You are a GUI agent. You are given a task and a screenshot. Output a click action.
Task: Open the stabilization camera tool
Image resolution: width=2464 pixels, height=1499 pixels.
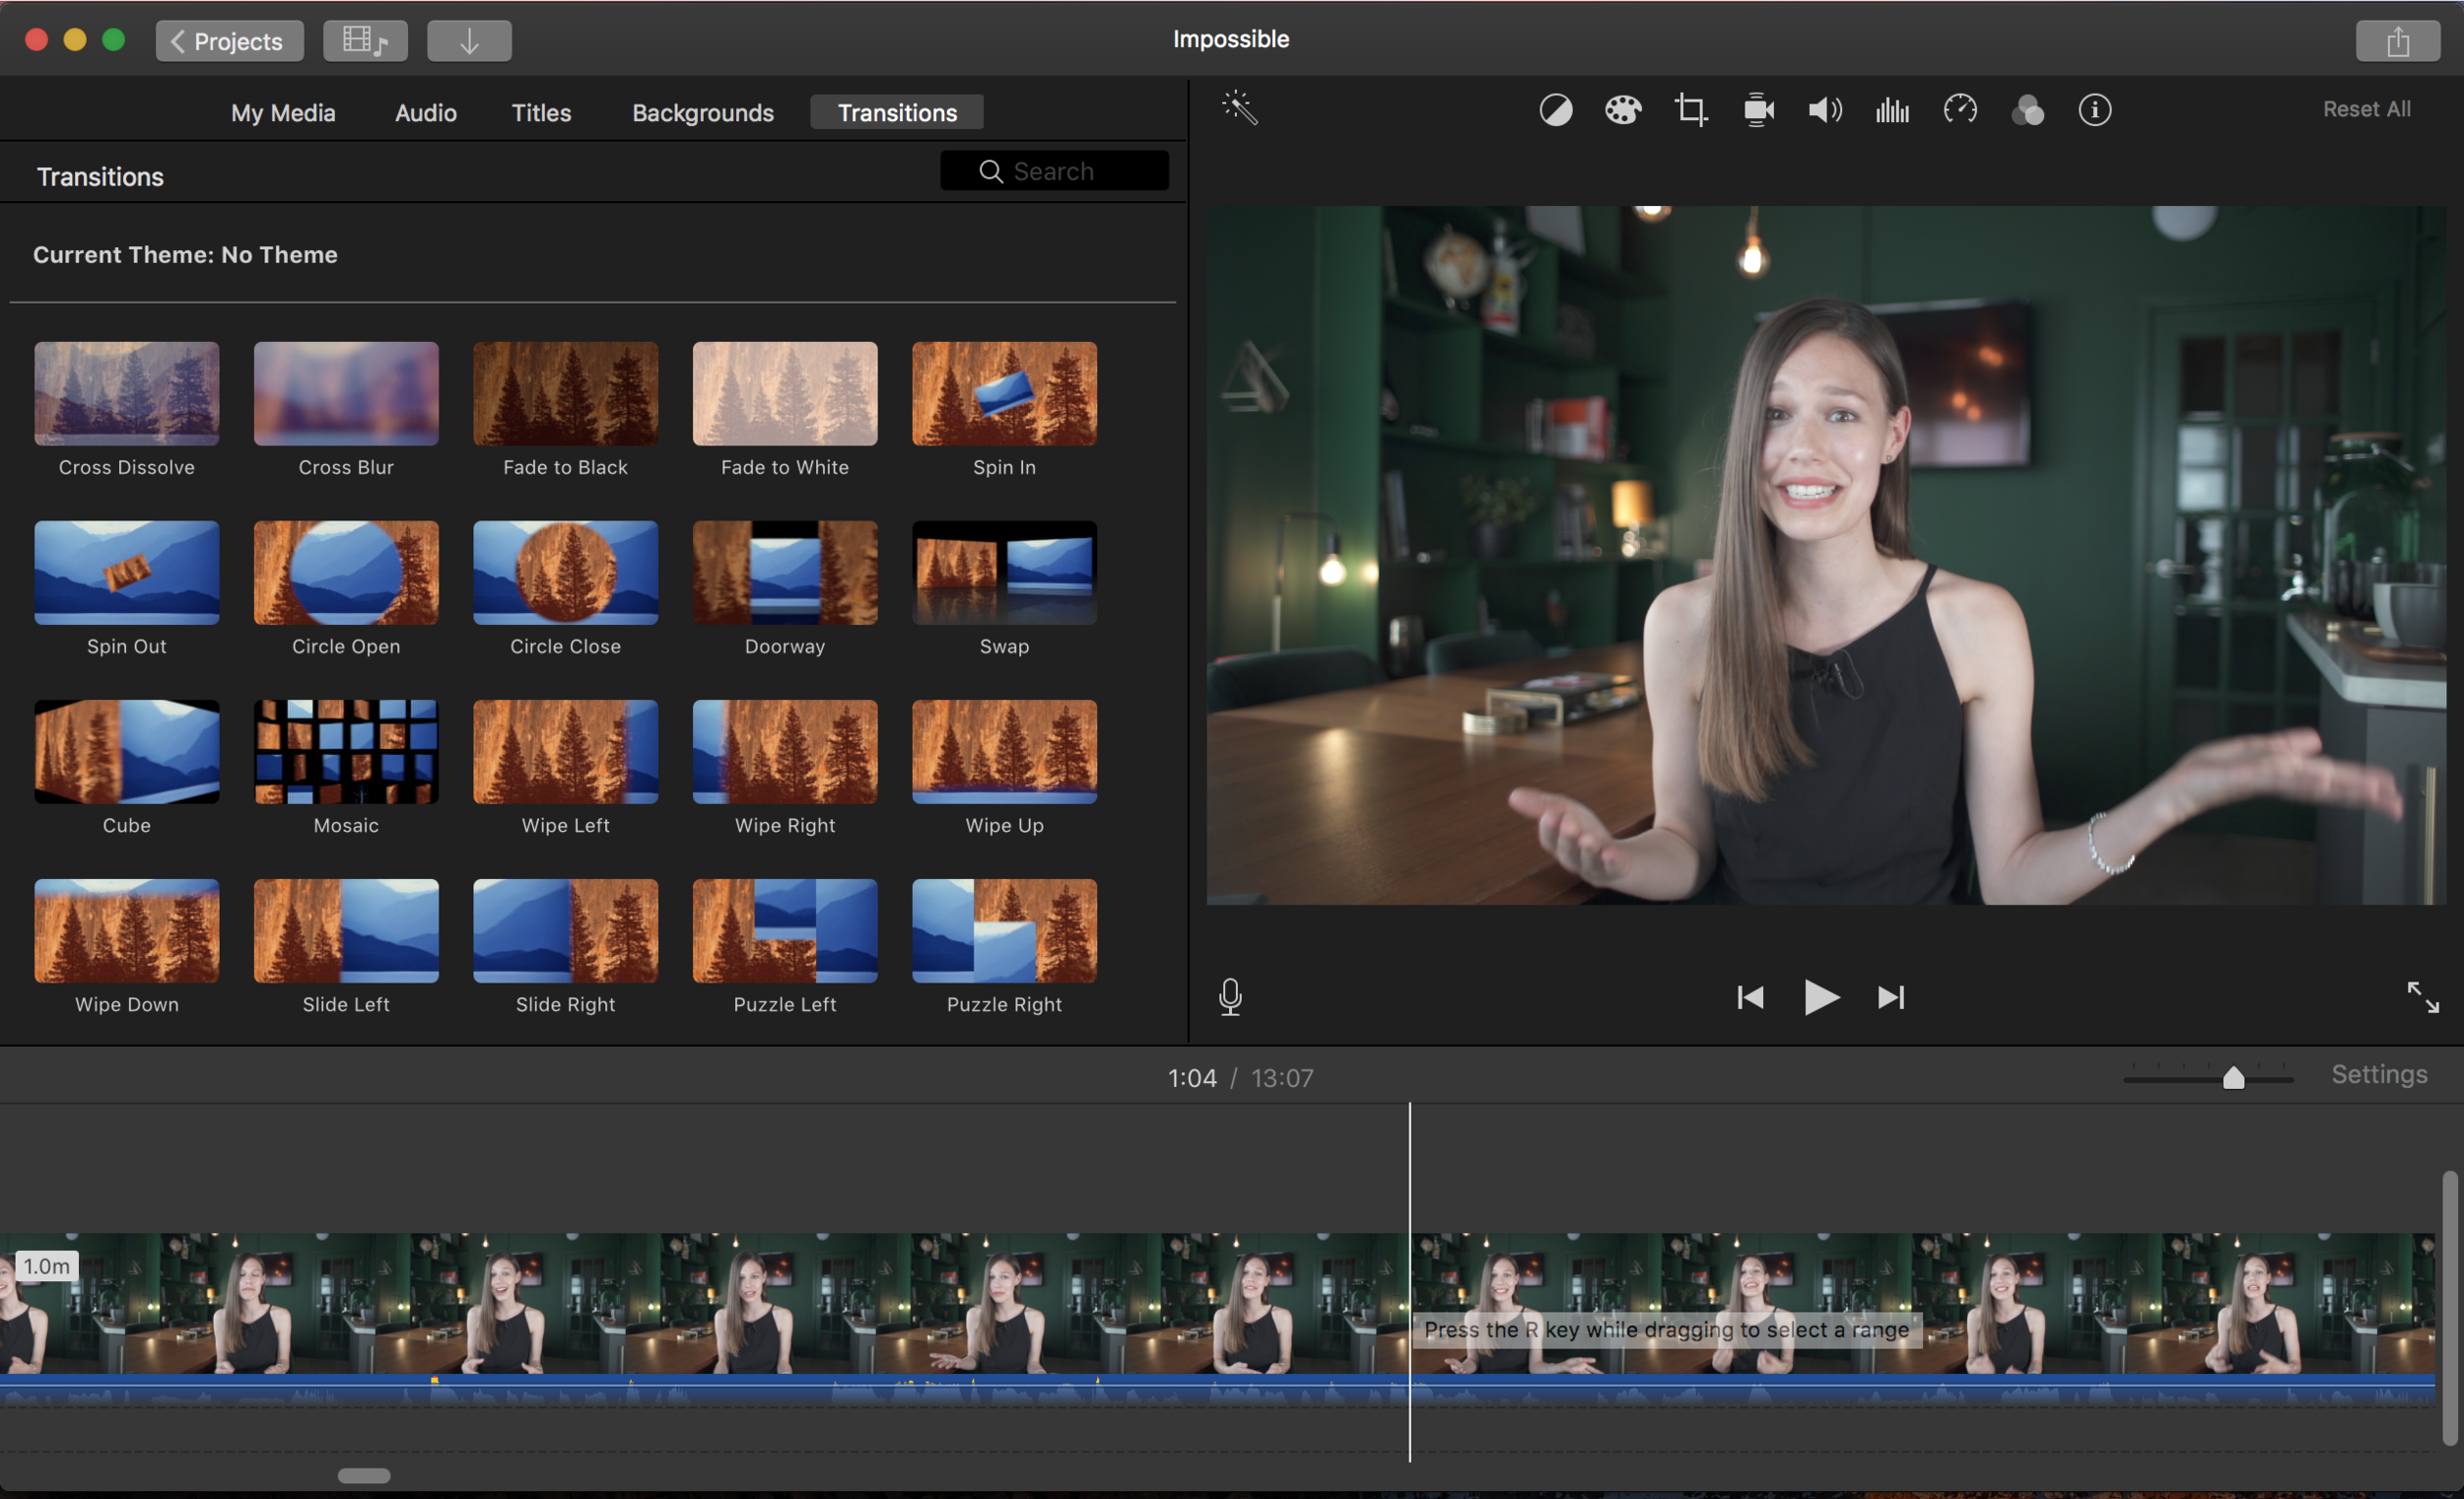coord(1758,109)
